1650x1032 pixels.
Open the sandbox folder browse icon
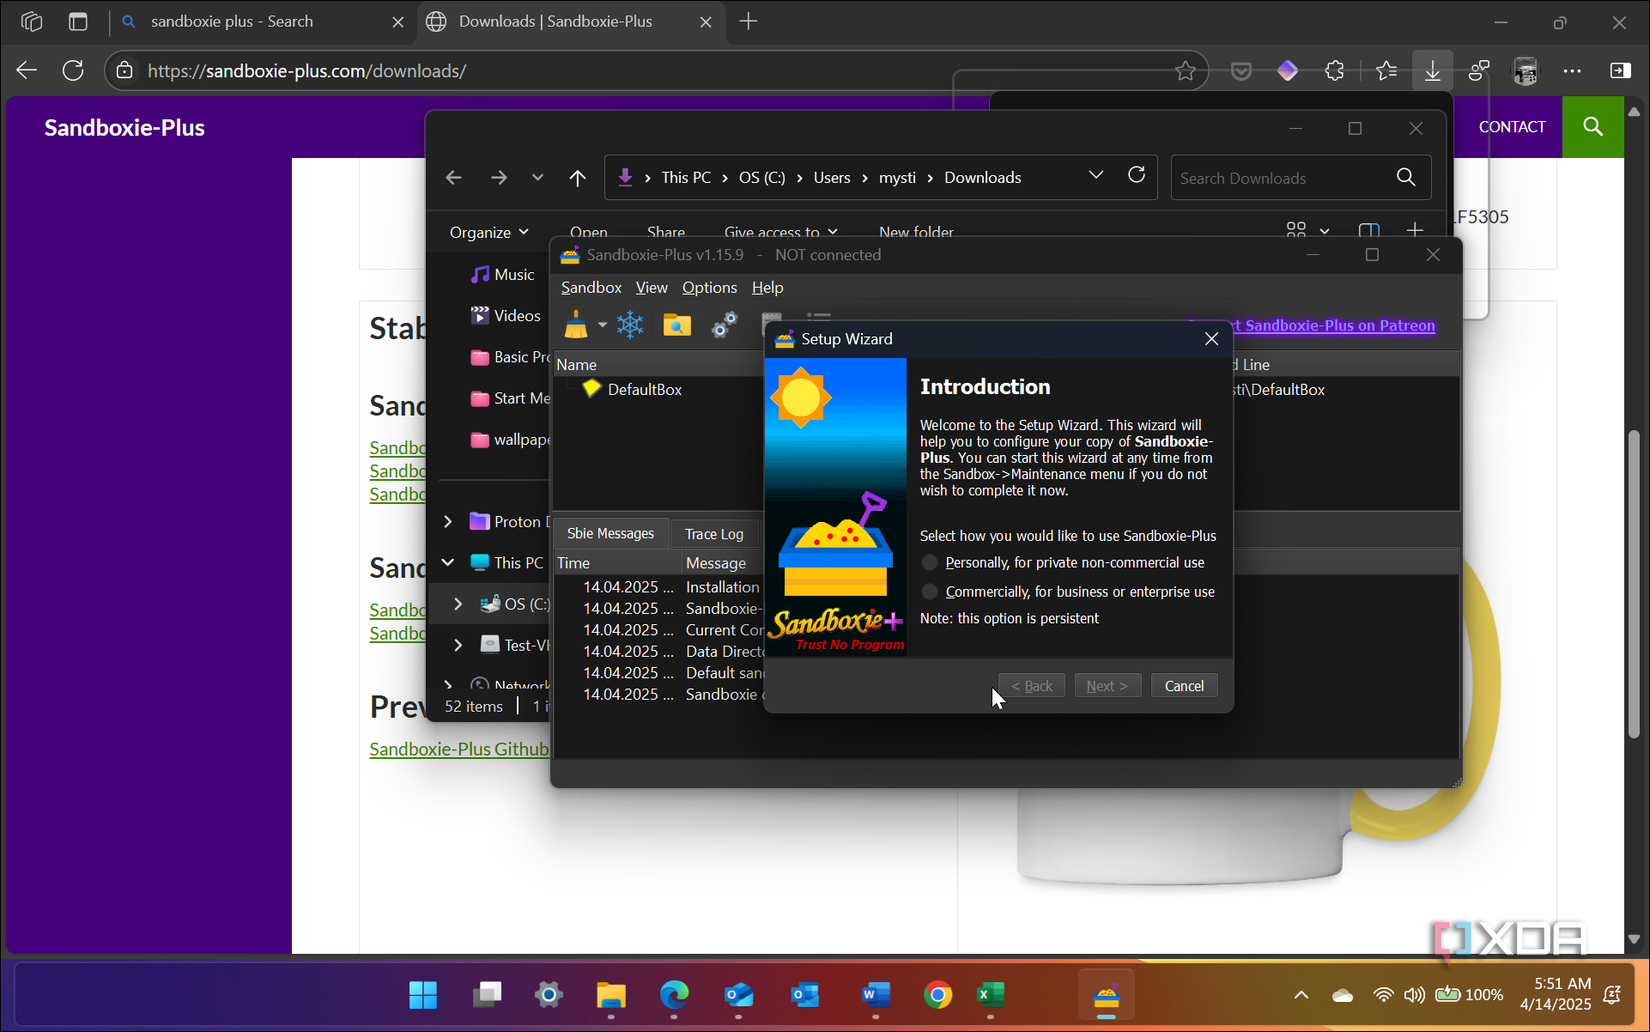tap(677, 324)
